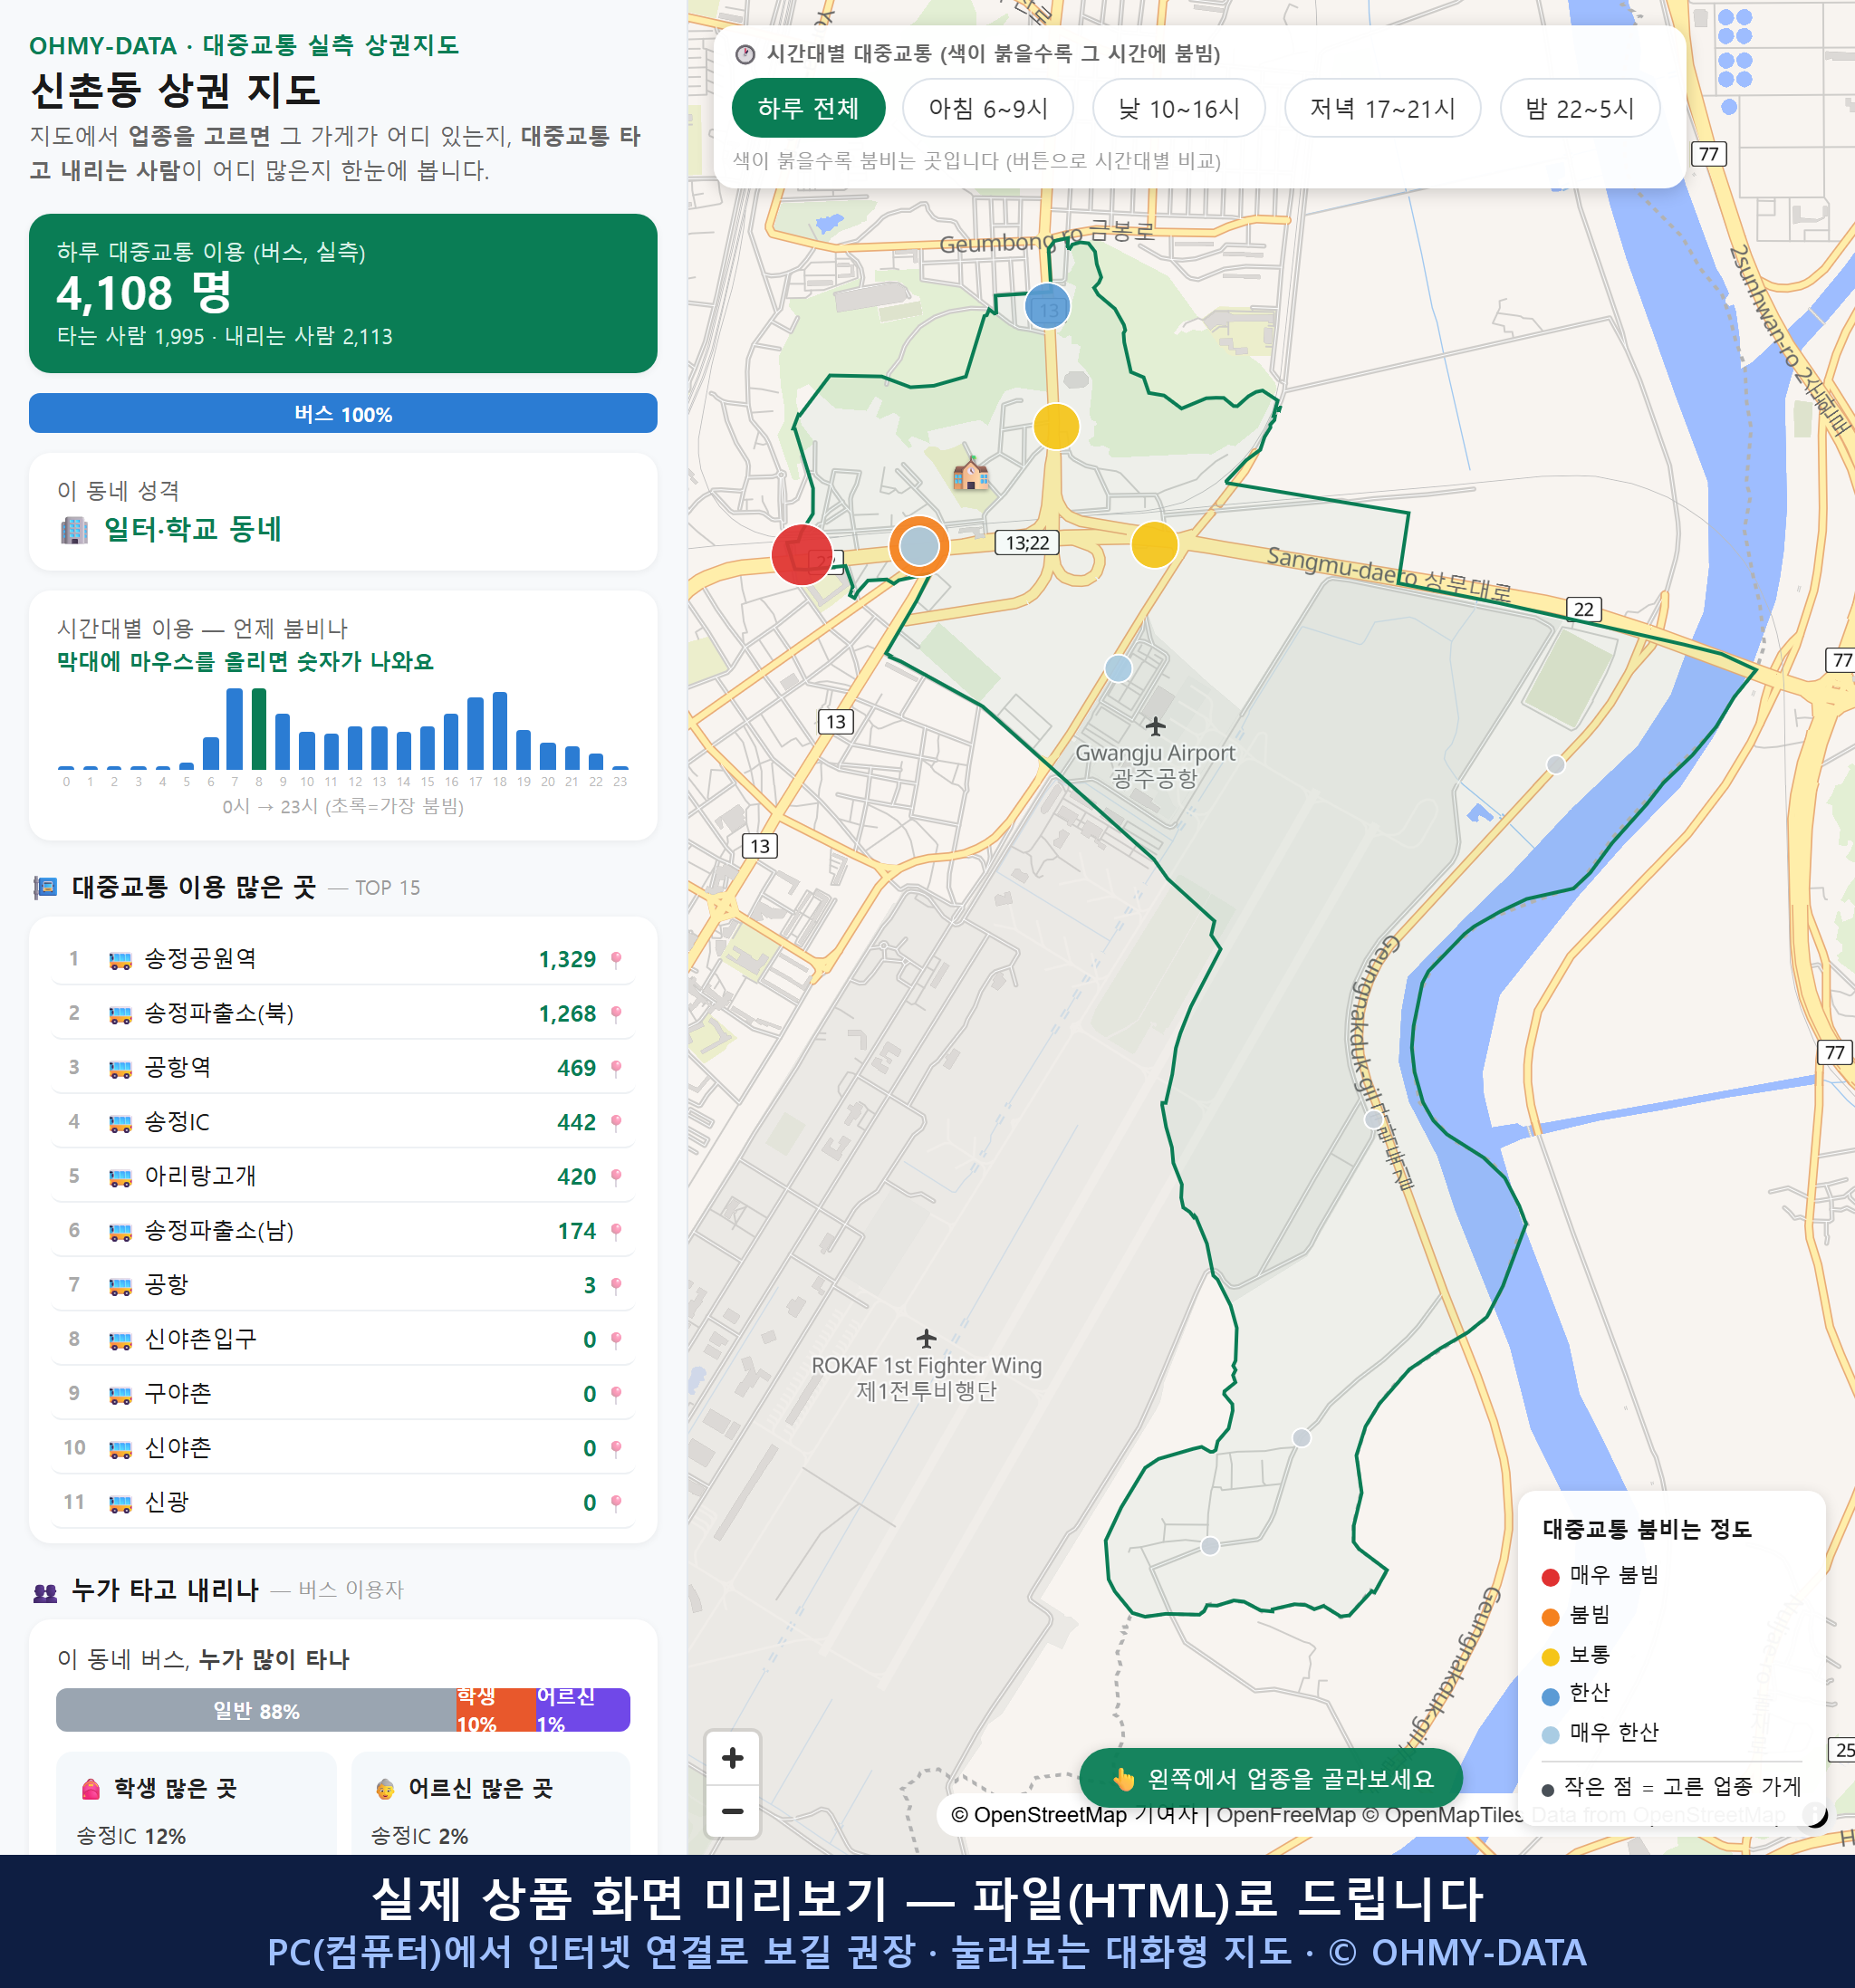Click the red very-crowded stop marker
The height and width of the screenshot is (1988, 1855).
point(802,554)
